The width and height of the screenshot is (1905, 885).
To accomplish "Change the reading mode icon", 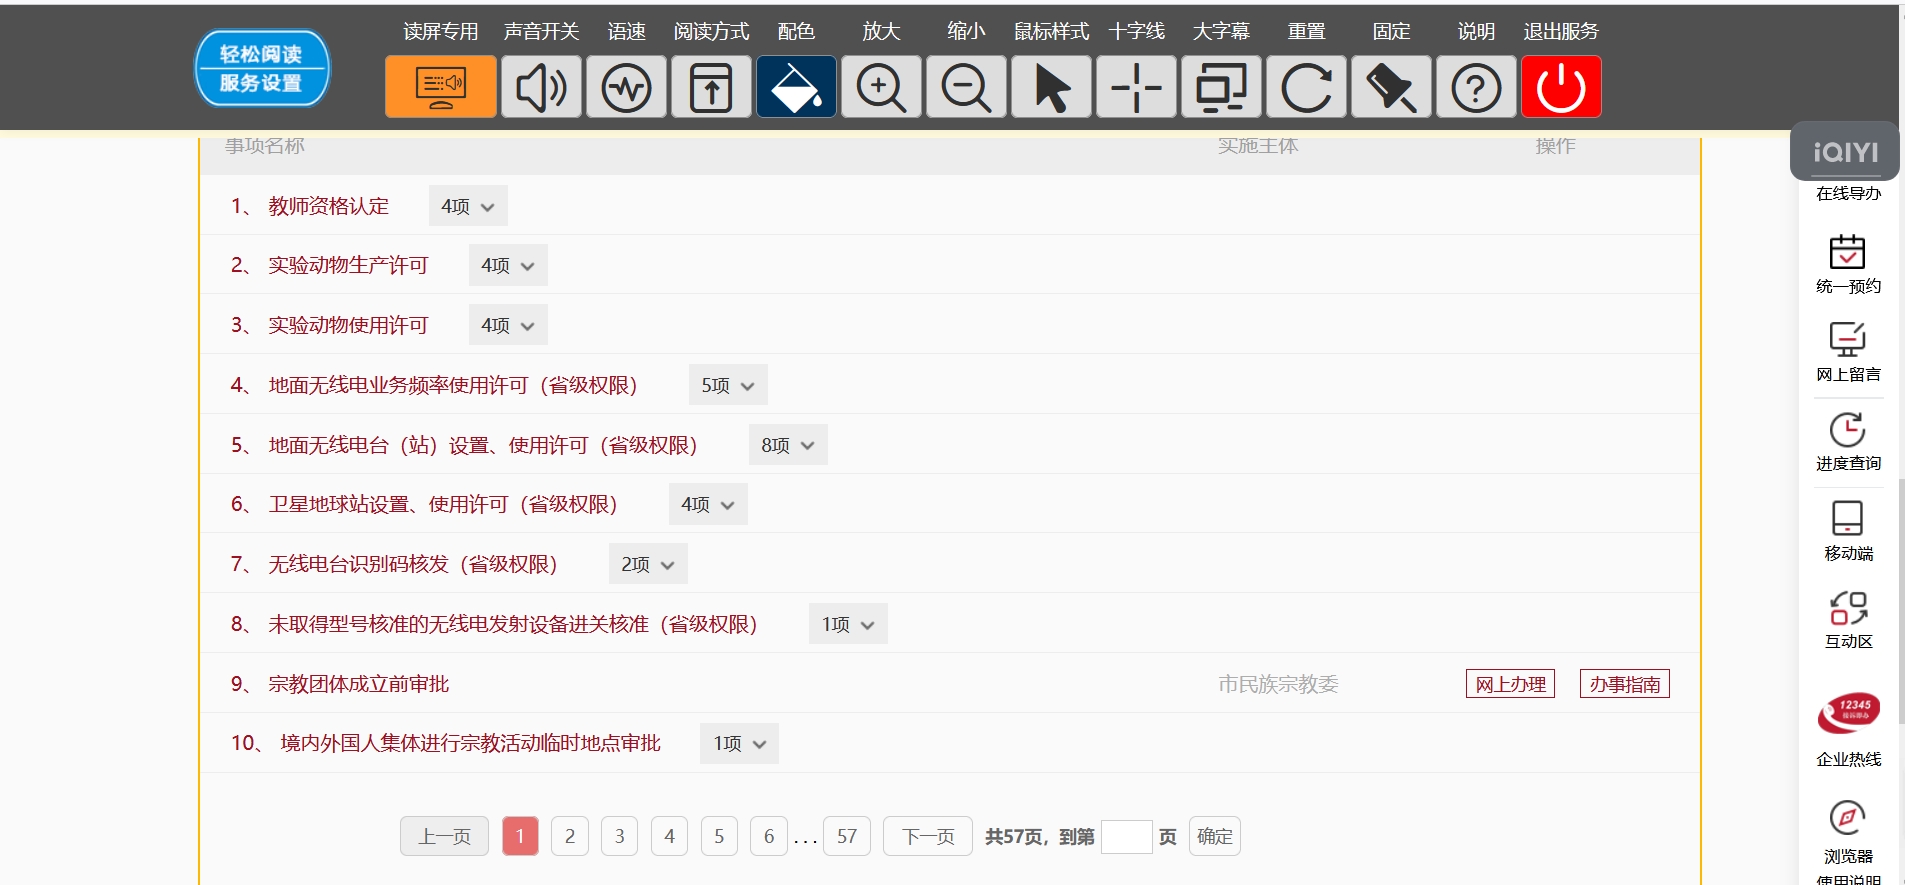I will (711, 87).
